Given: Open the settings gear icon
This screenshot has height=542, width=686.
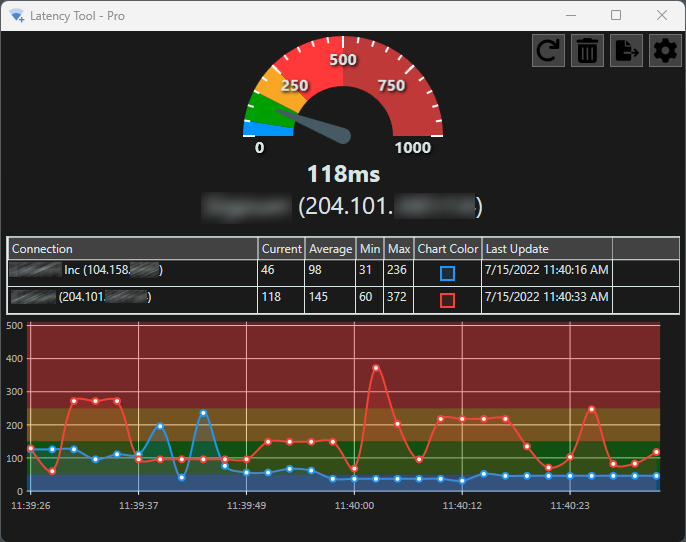Looking at the screenshot, I should point(665,51).
